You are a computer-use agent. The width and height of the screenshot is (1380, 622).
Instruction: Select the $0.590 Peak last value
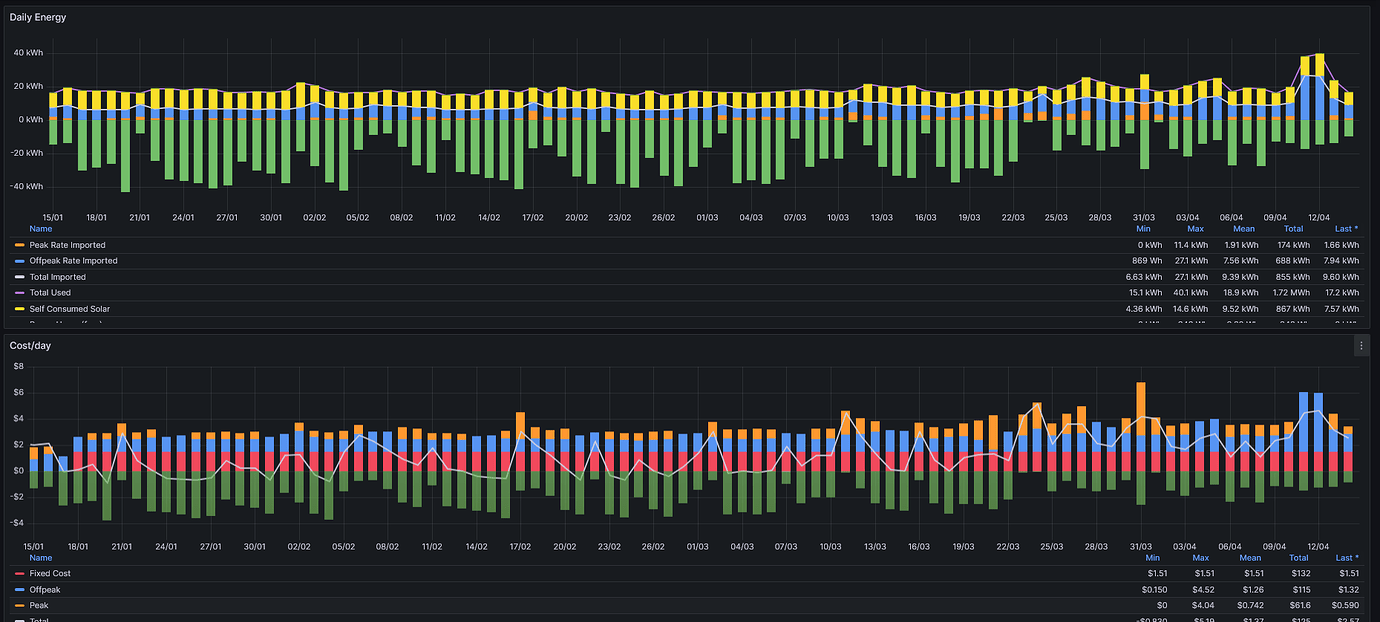pos(1346,606)
